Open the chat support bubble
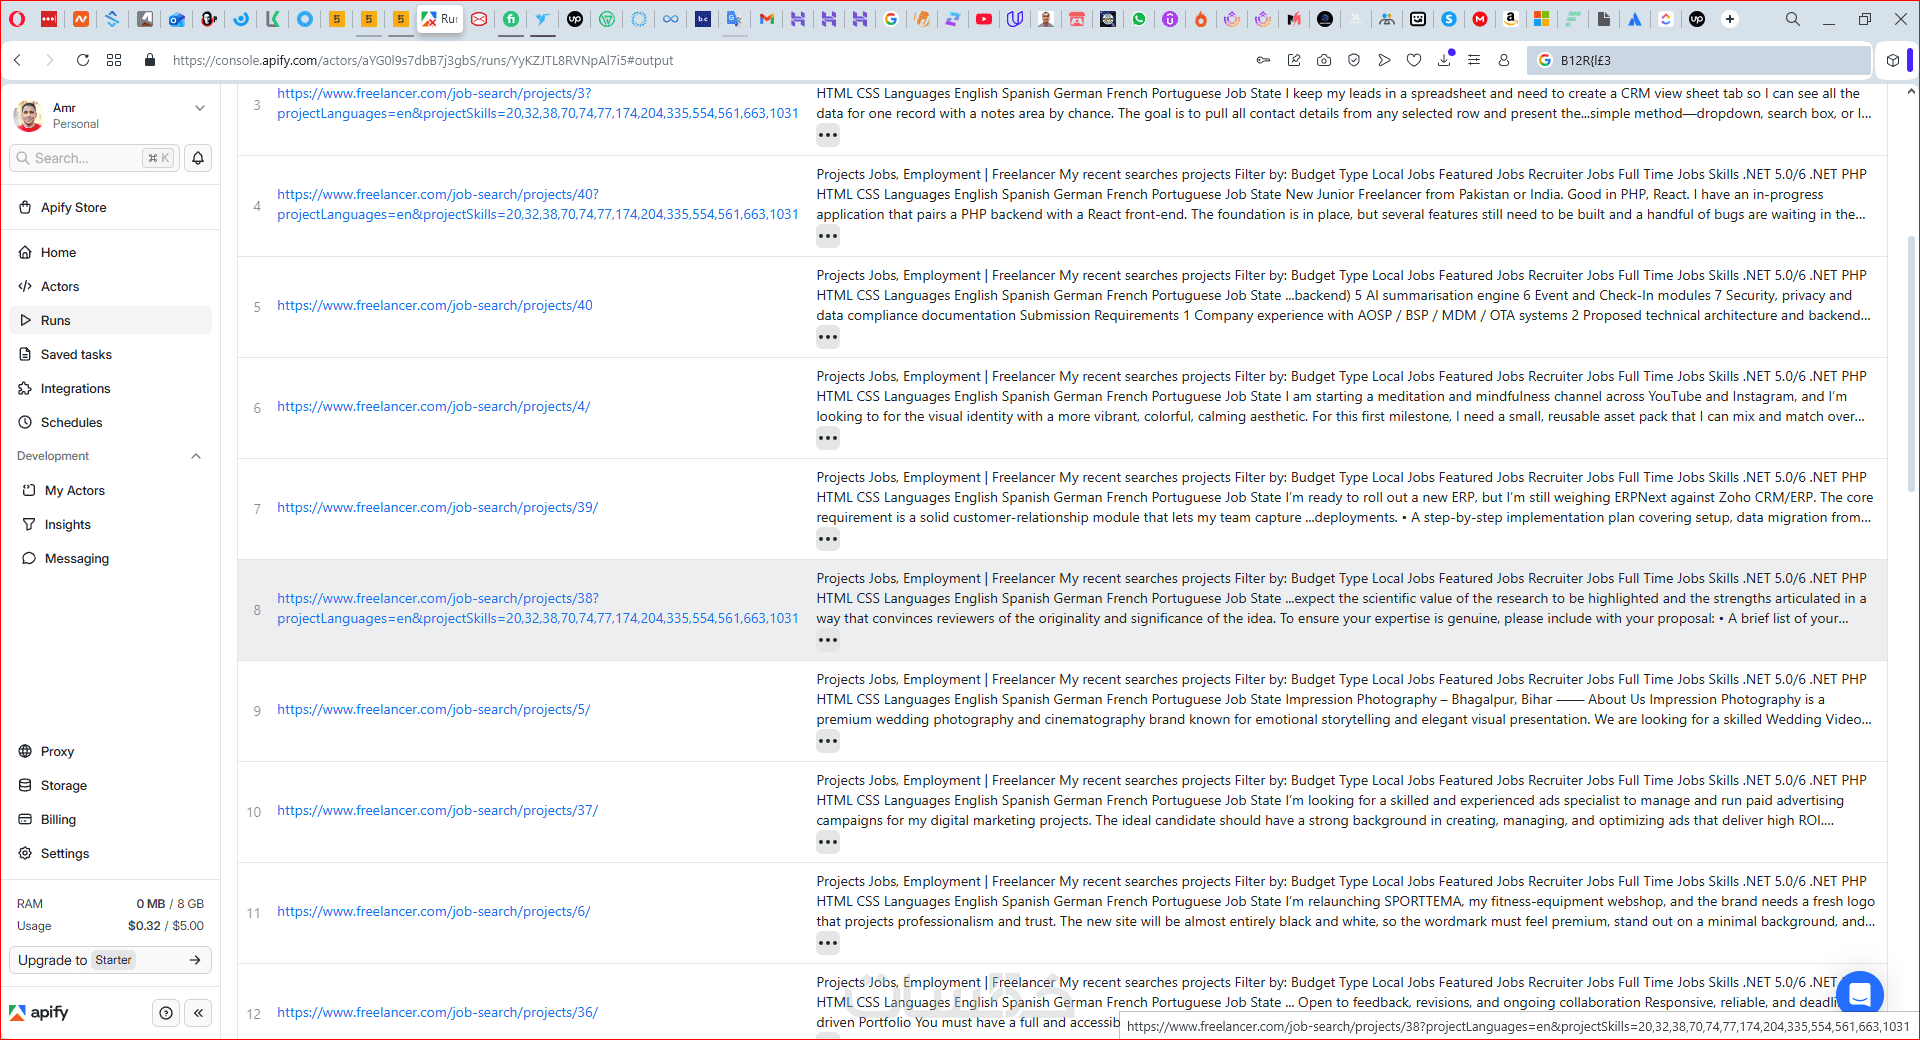 (x=1860, y=994)
